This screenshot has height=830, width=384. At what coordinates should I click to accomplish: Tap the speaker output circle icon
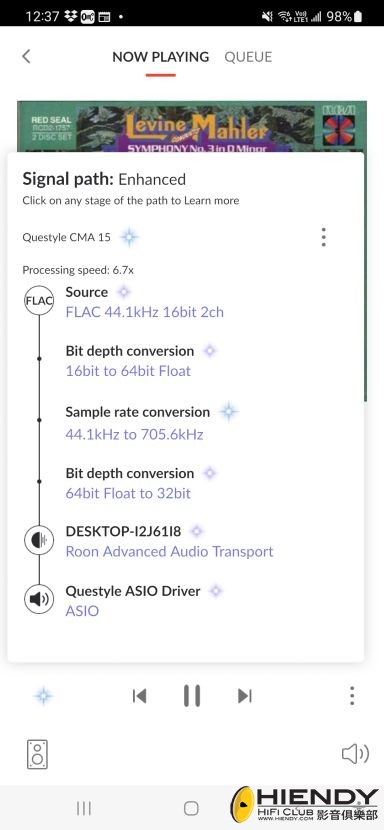coord(39,599)
